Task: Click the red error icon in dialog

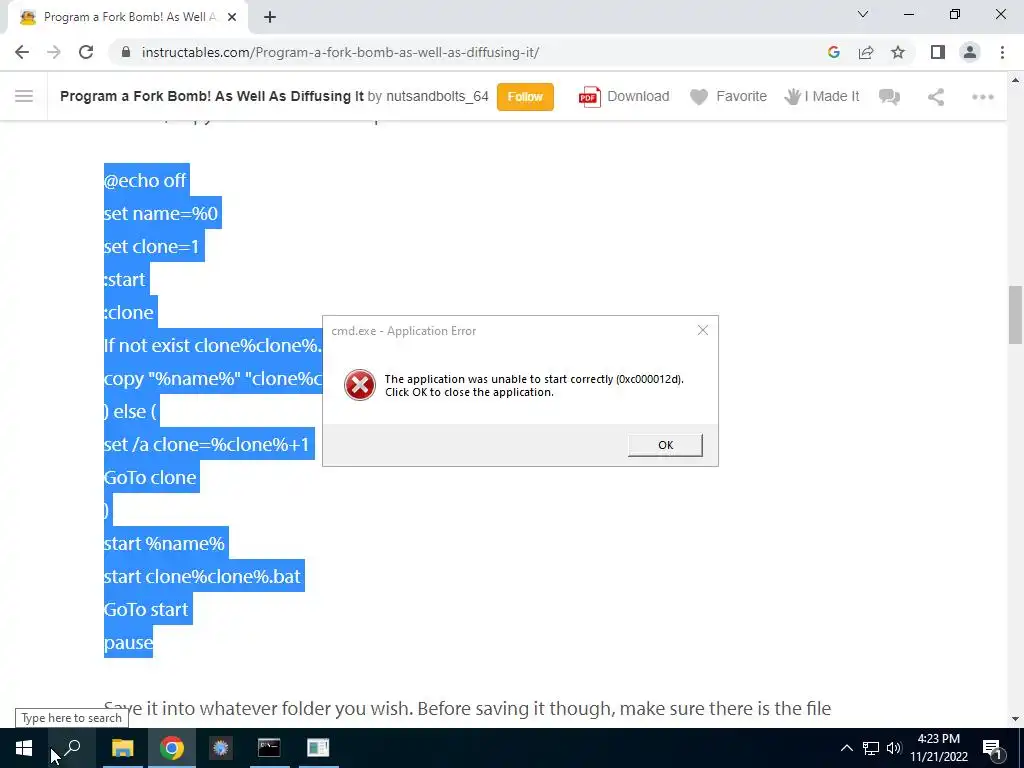Action: (x=360, y=385)
